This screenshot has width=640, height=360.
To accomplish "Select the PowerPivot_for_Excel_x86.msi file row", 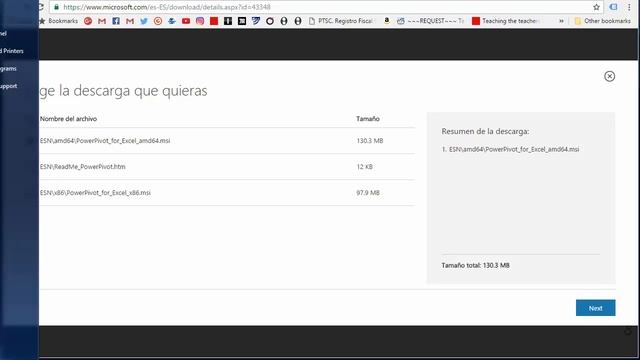I will coord(227,193).
